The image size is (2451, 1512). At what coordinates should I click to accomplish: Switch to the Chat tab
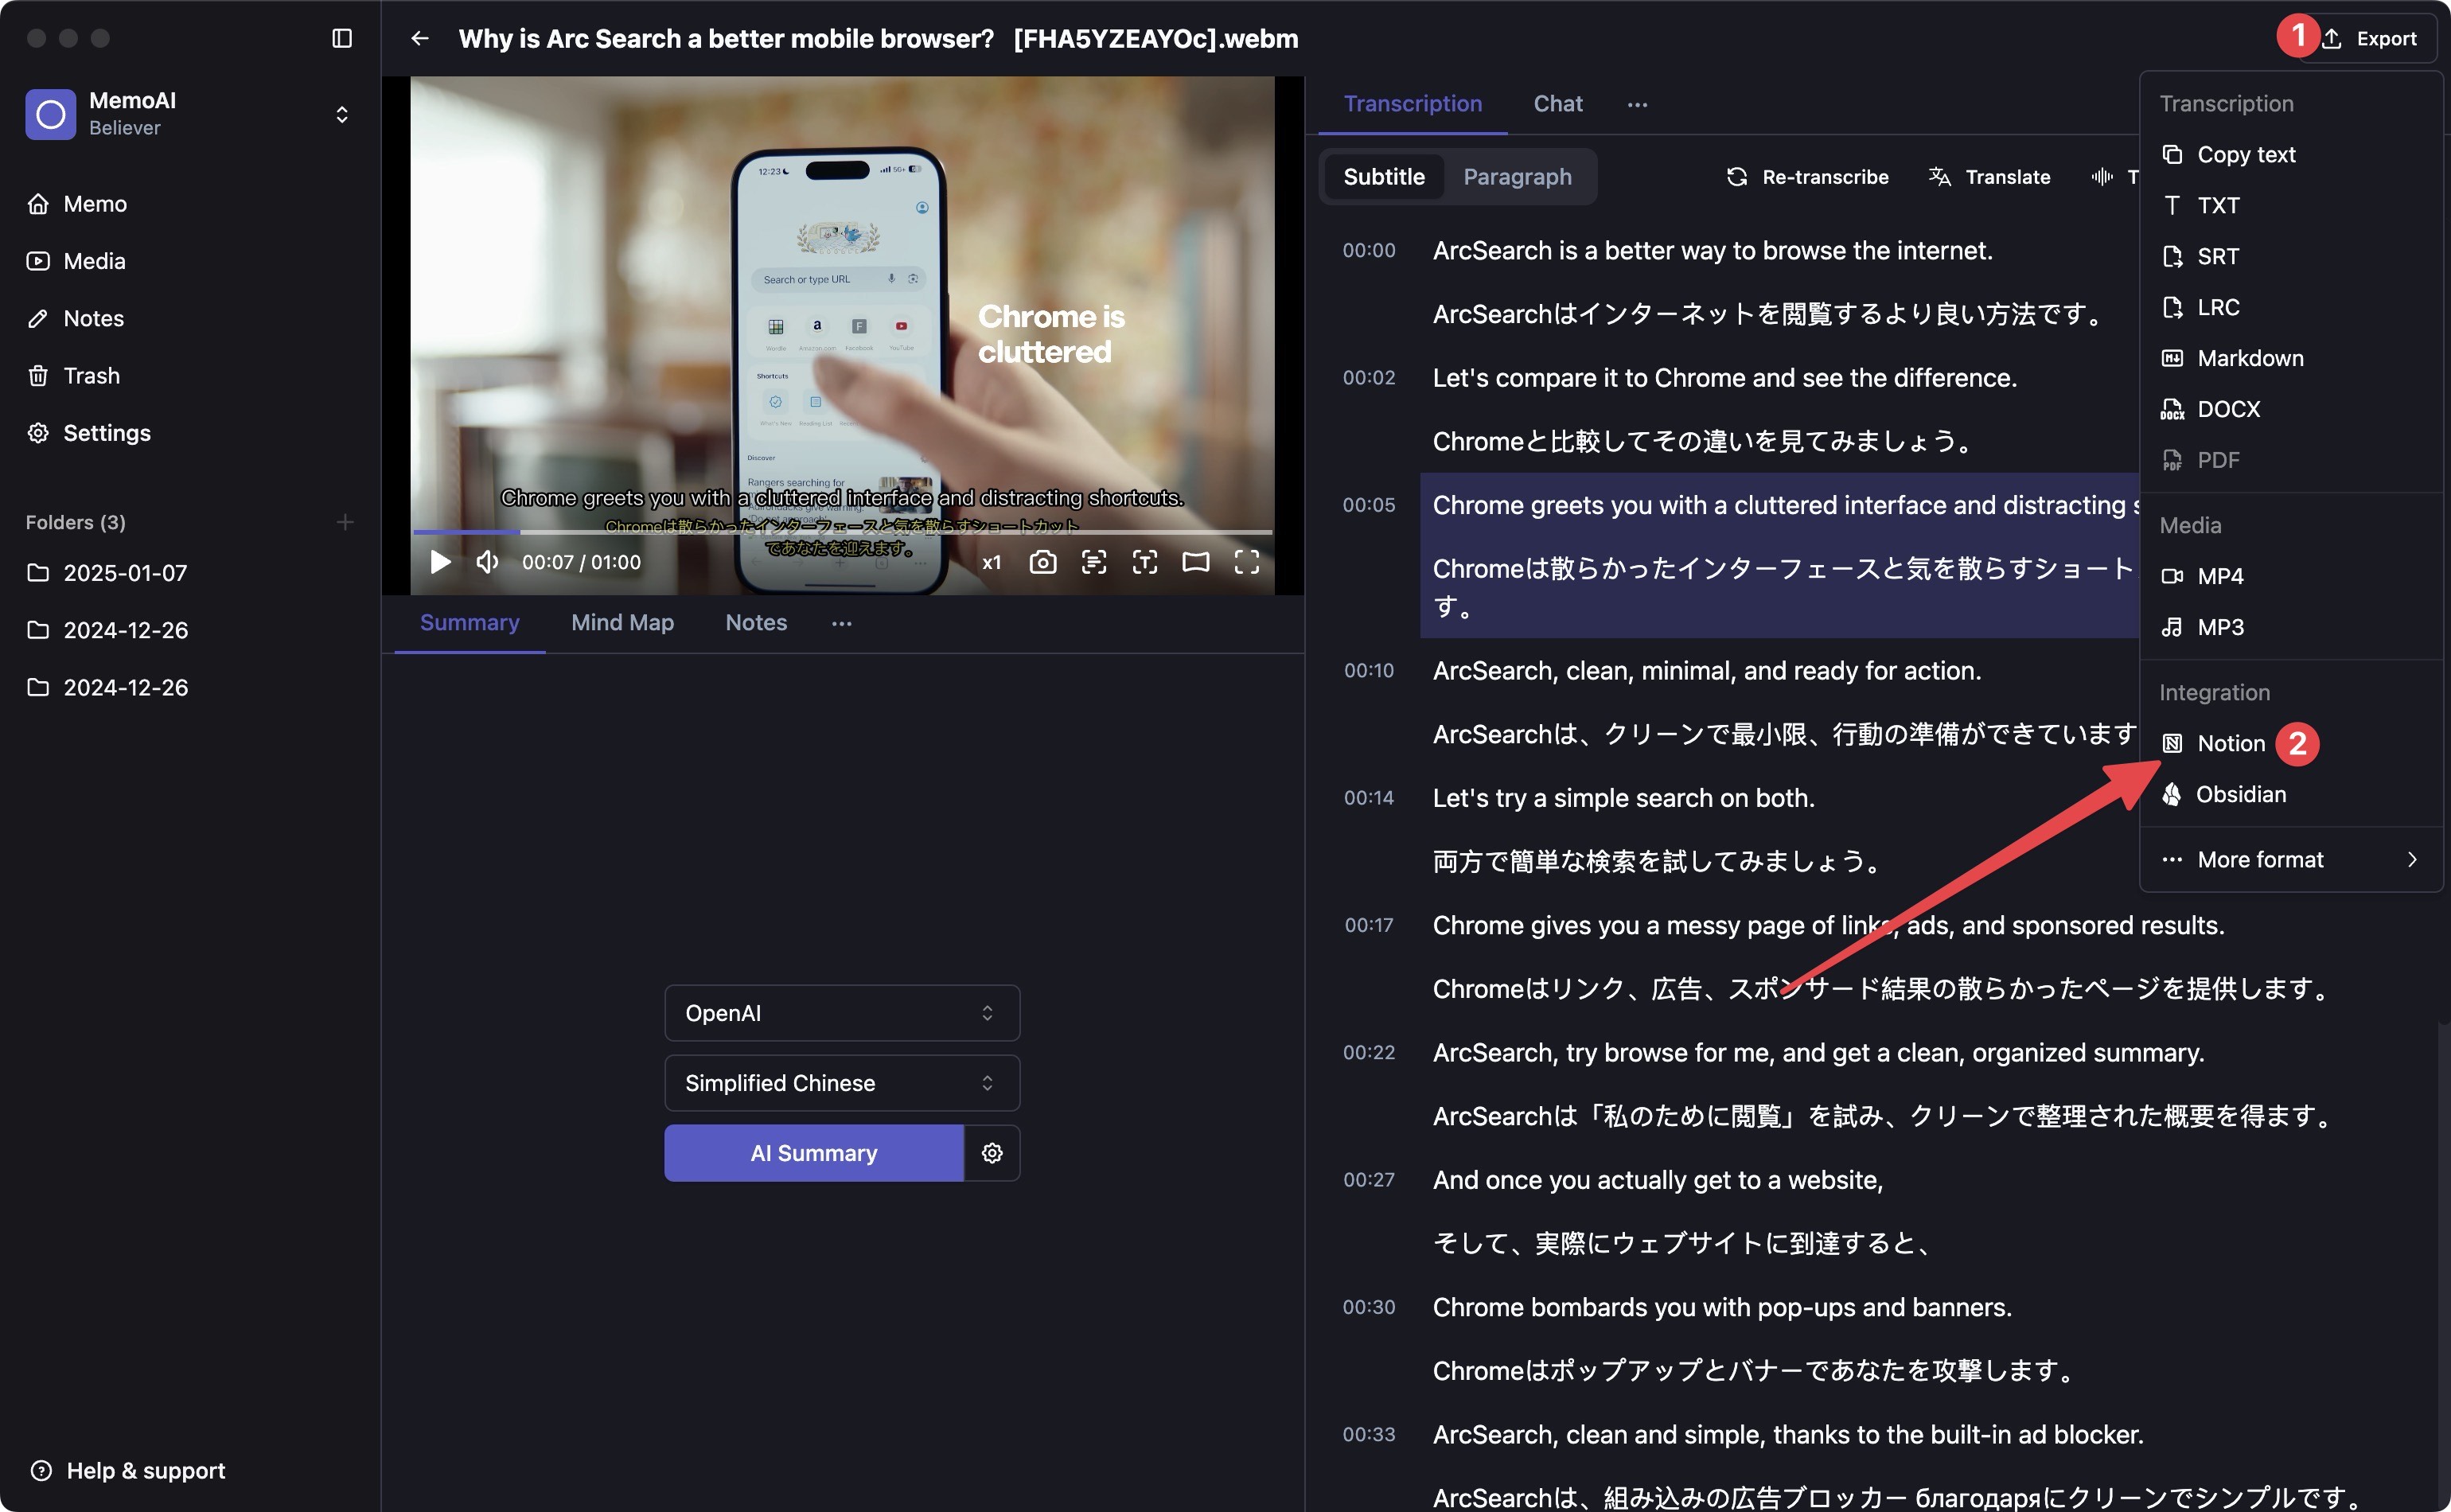tap(1558, 104)
